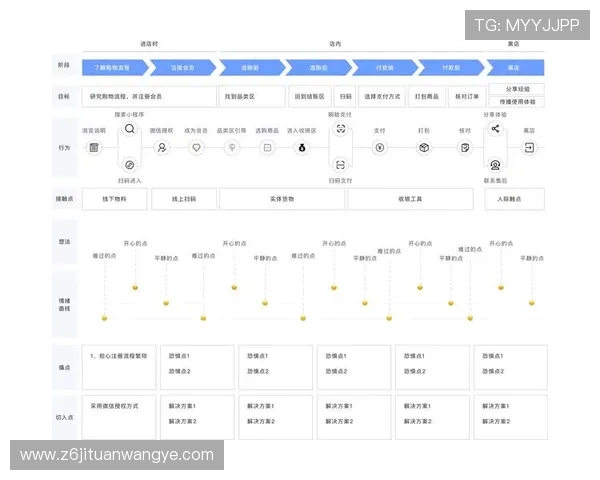Select the 采用微信授权方式 solution text
This screenshot has height=480, width=600.
[114, 406]
